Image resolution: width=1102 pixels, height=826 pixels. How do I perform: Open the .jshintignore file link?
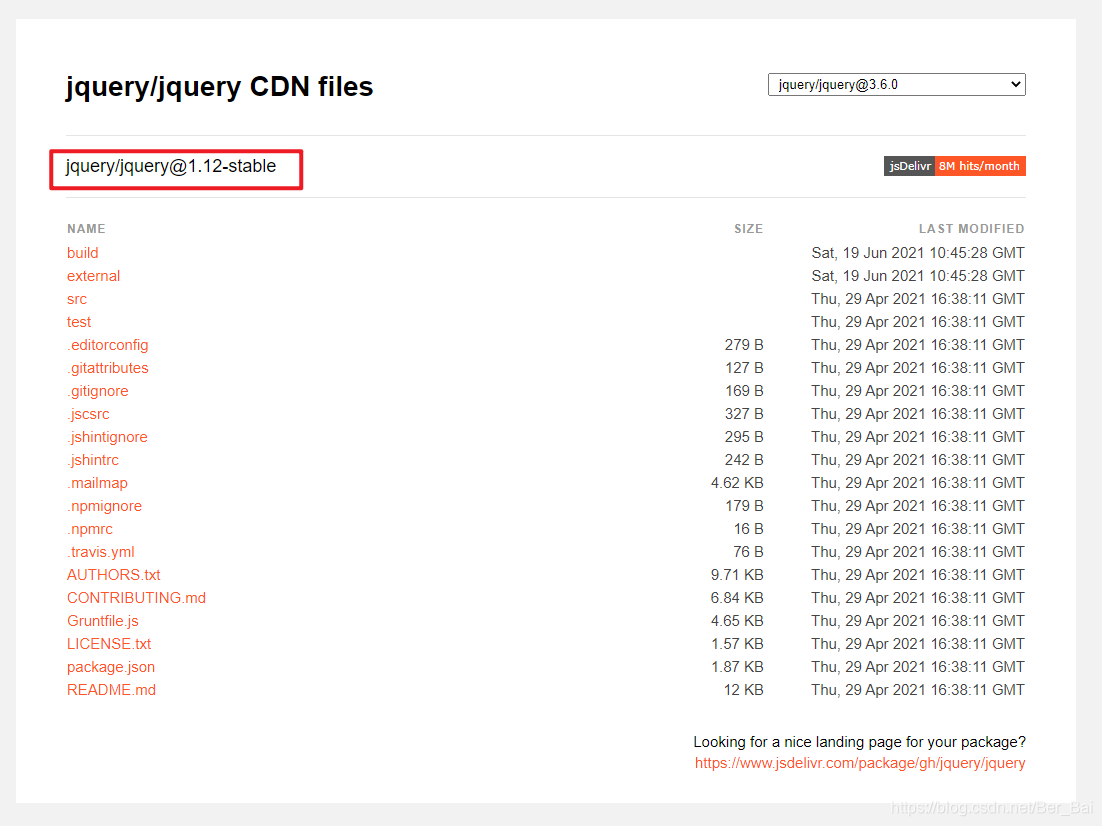click(107, 437)
